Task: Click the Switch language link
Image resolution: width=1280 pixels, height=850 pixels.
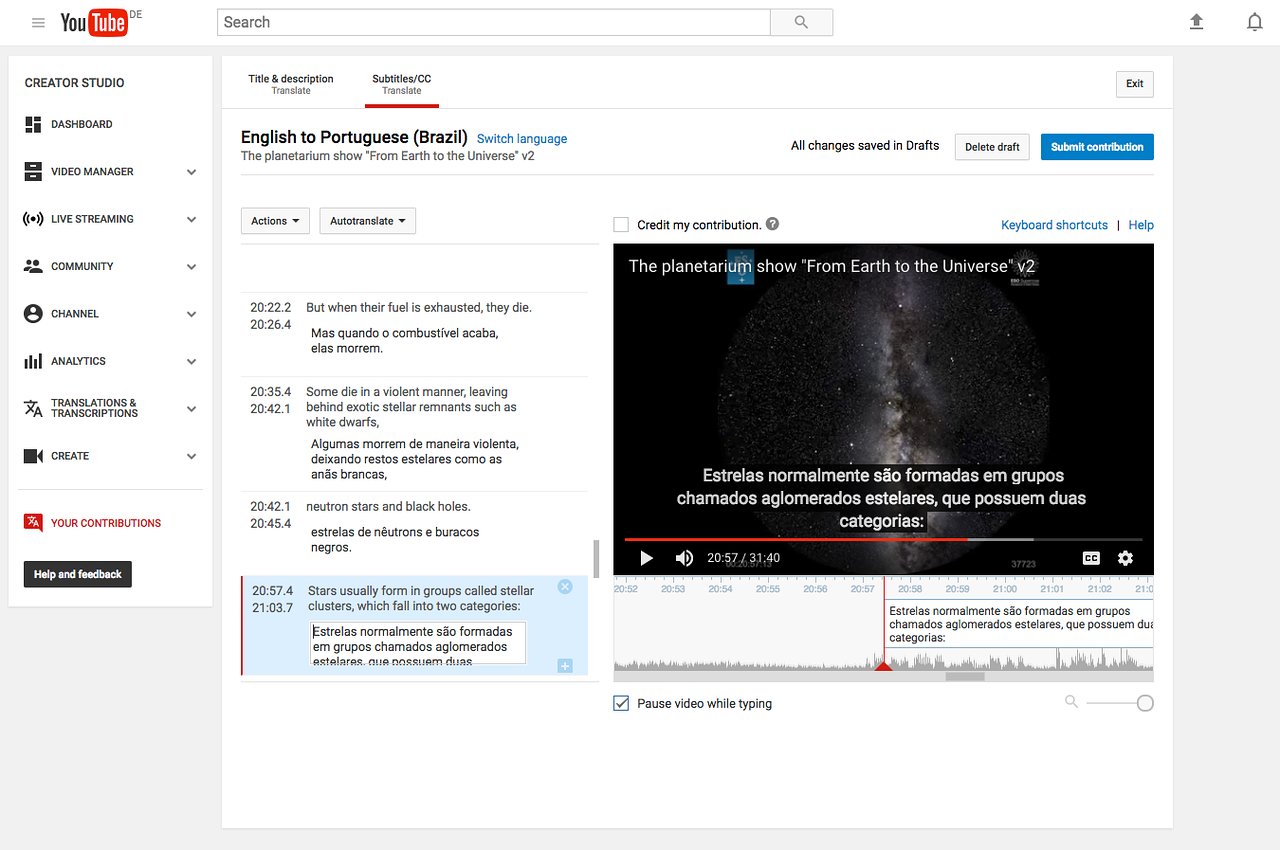Action: click(522, 139)
